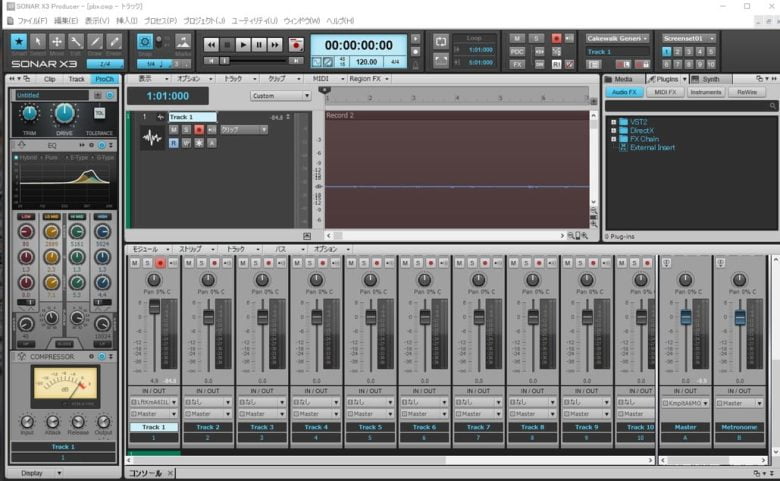Open the Region FX dropdown
780x481 pixels.
[369, 79]
